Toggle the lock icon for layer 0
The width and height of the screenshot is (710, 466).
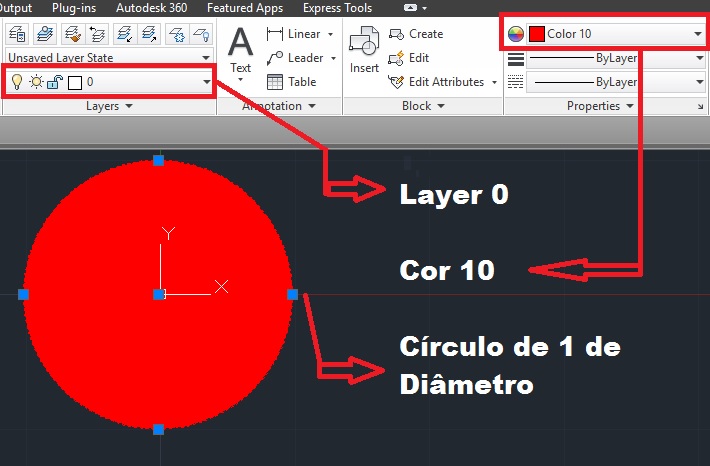tap(53, 81)
